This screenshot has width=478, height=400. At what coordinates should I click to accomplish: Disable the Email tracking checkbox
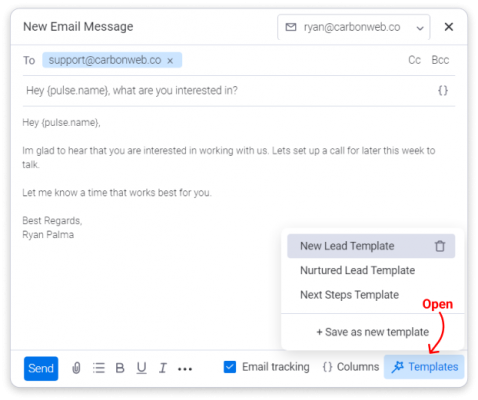[230, 367]
